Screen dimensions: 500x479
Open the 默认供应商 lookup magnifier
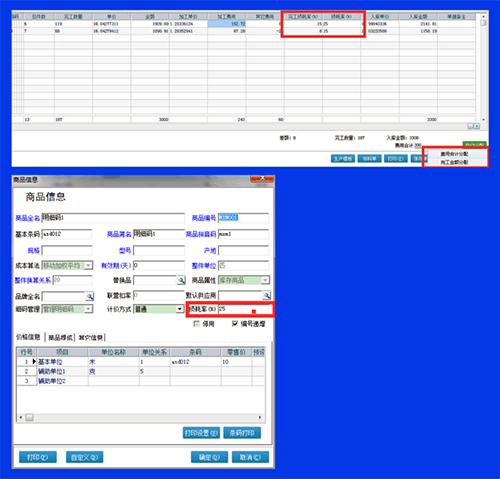point(266,295)
